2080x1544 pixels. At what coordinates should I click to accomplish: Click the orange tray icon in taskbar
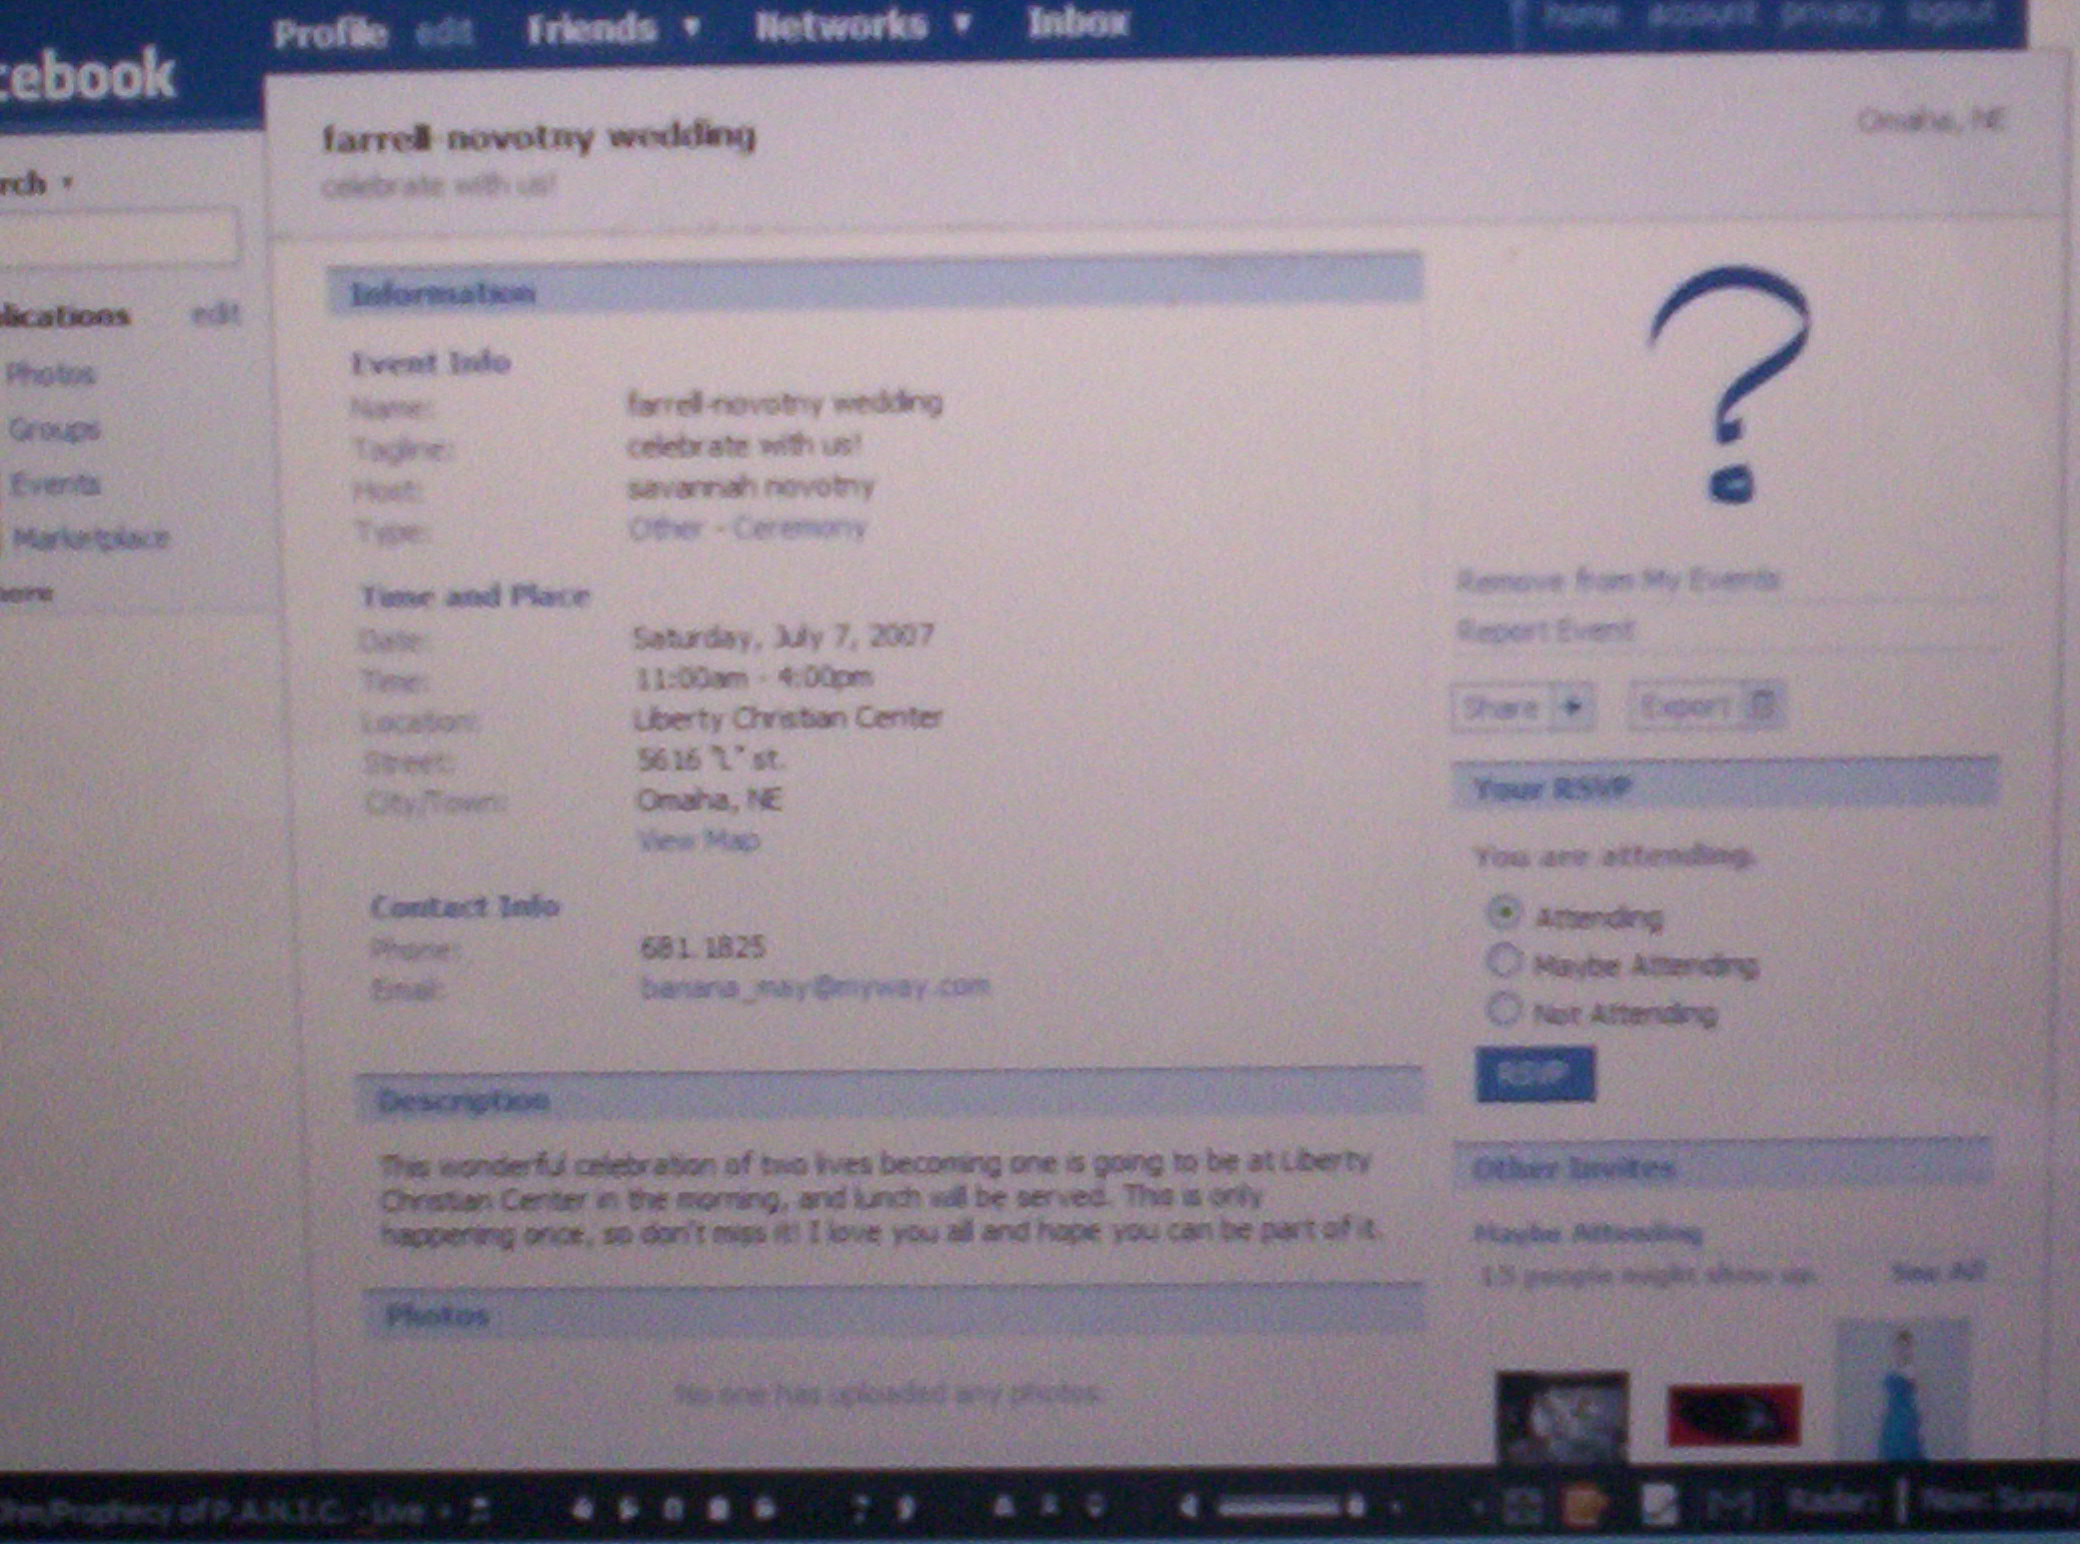click(1583, 1506)
